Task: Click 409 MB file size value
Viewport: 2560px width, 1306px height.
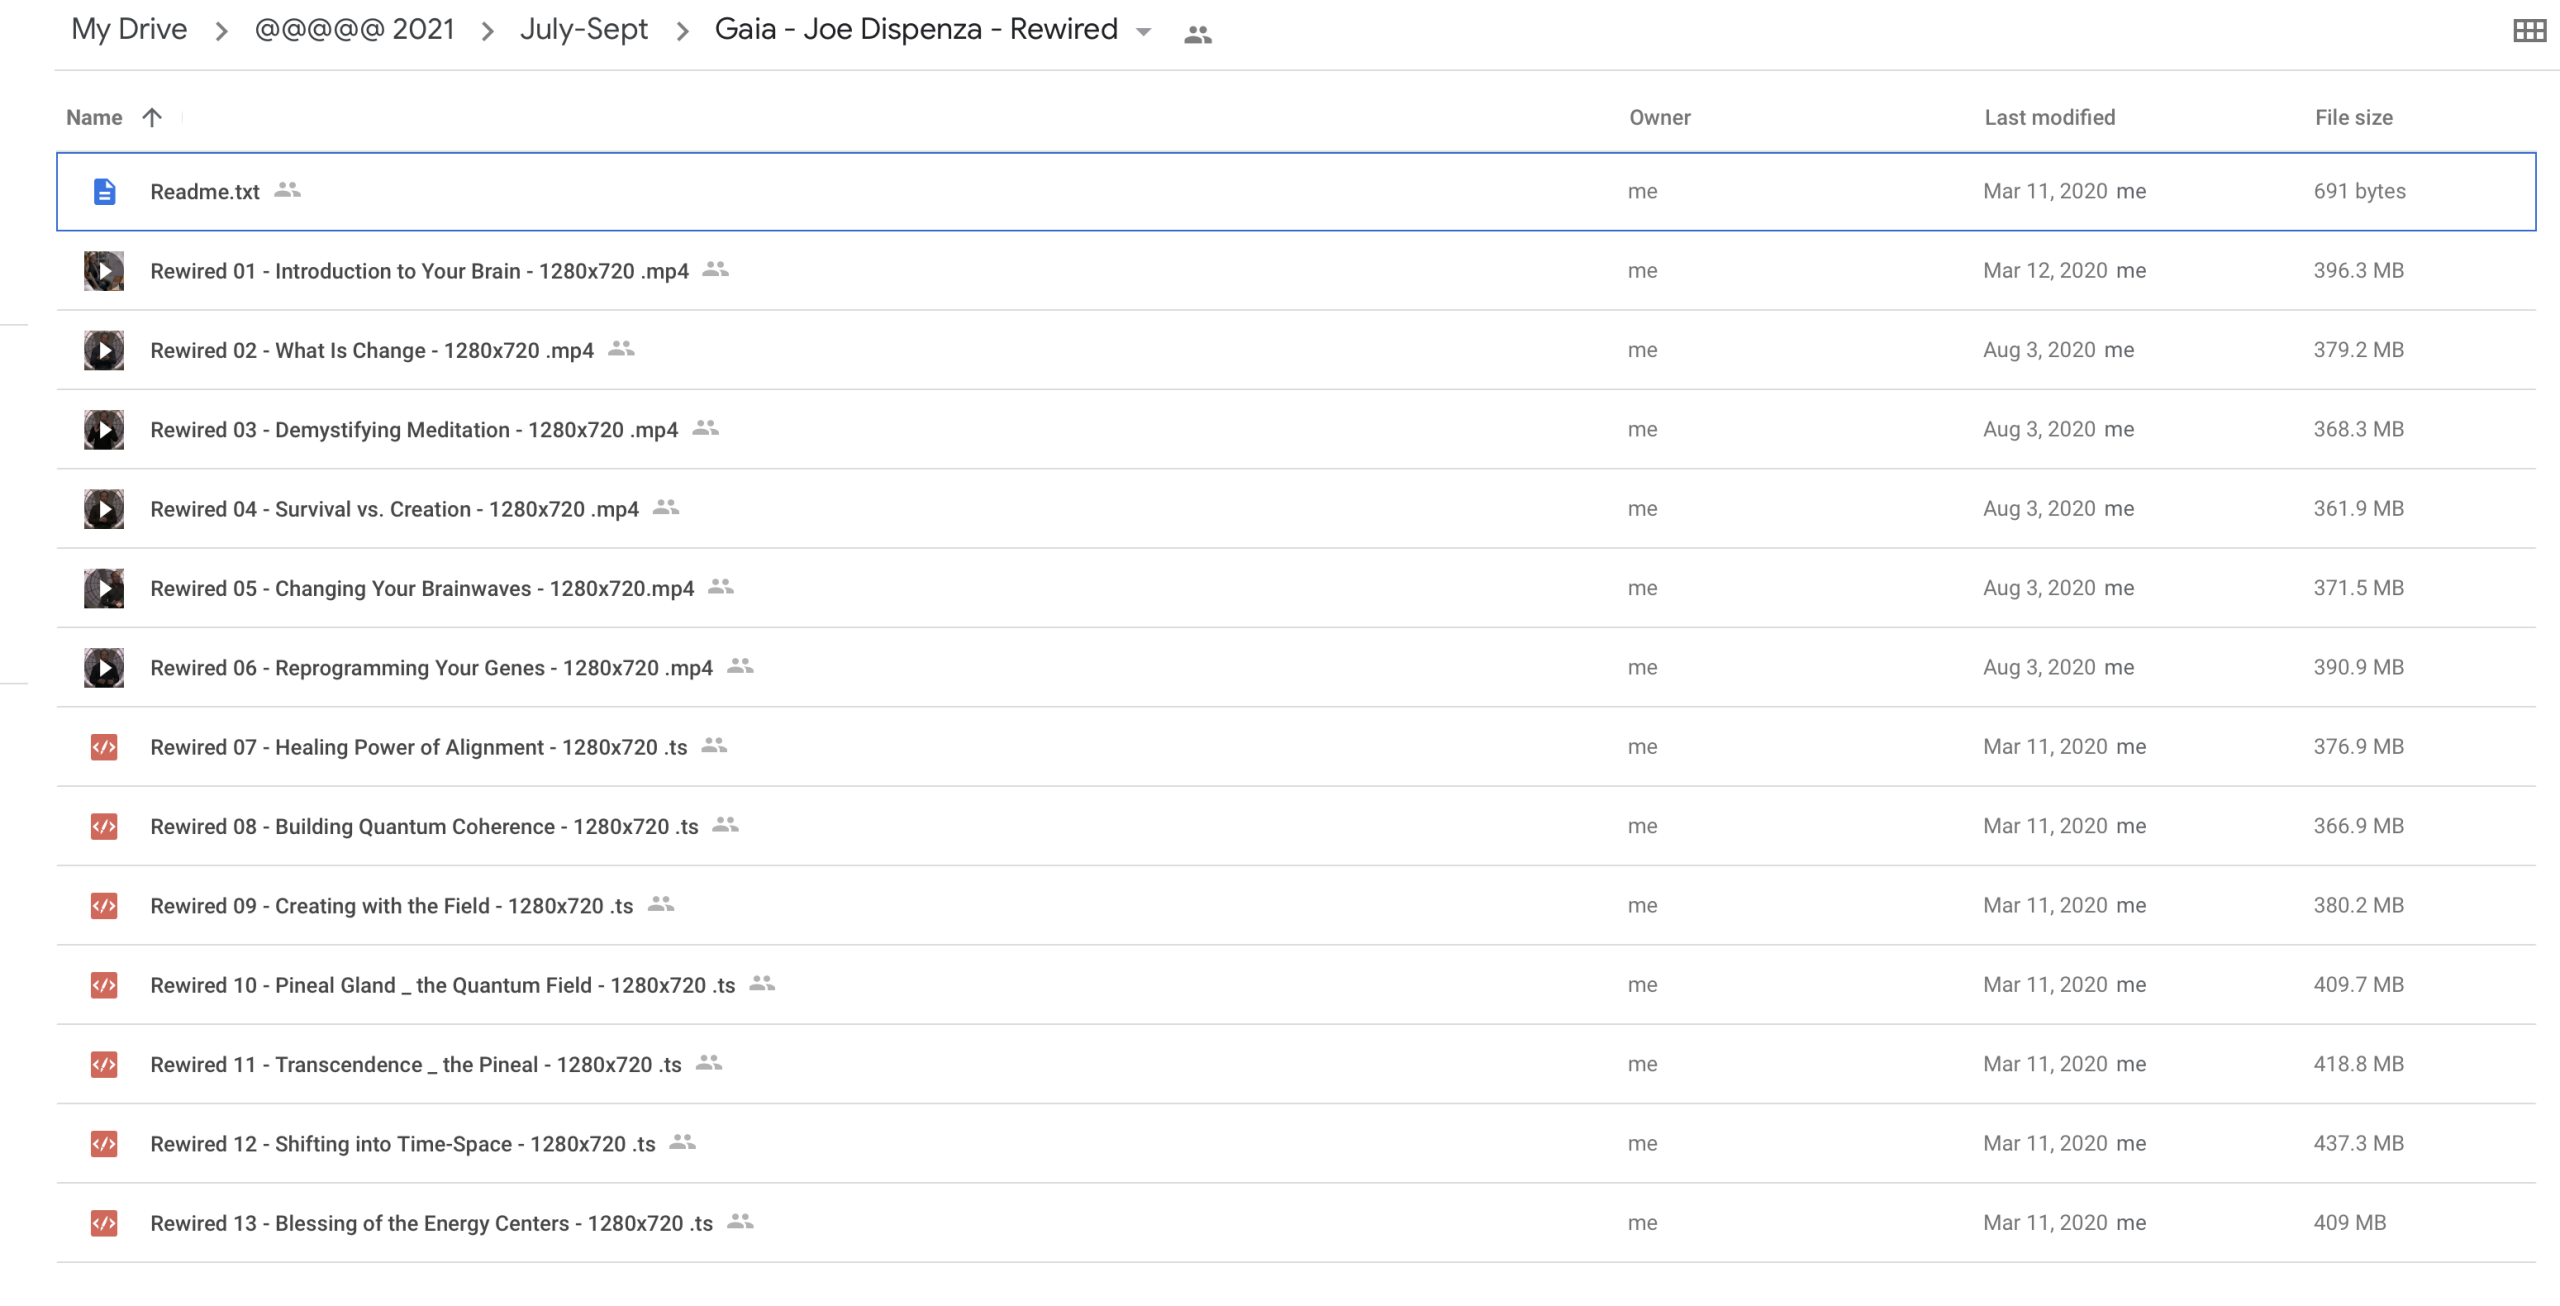Action: tap(2350, 1223)
